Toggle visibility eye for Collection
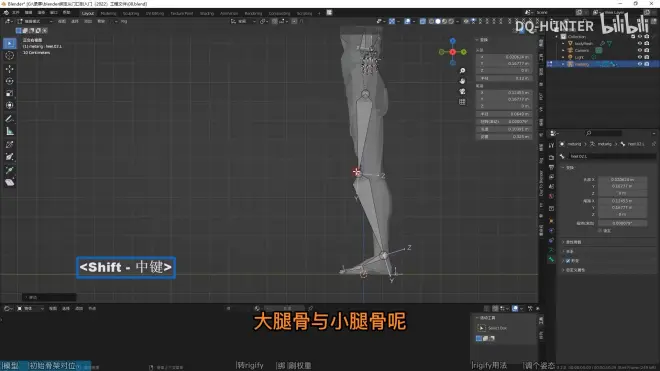This screenshot has width=660, height=371. click(639, 37)
